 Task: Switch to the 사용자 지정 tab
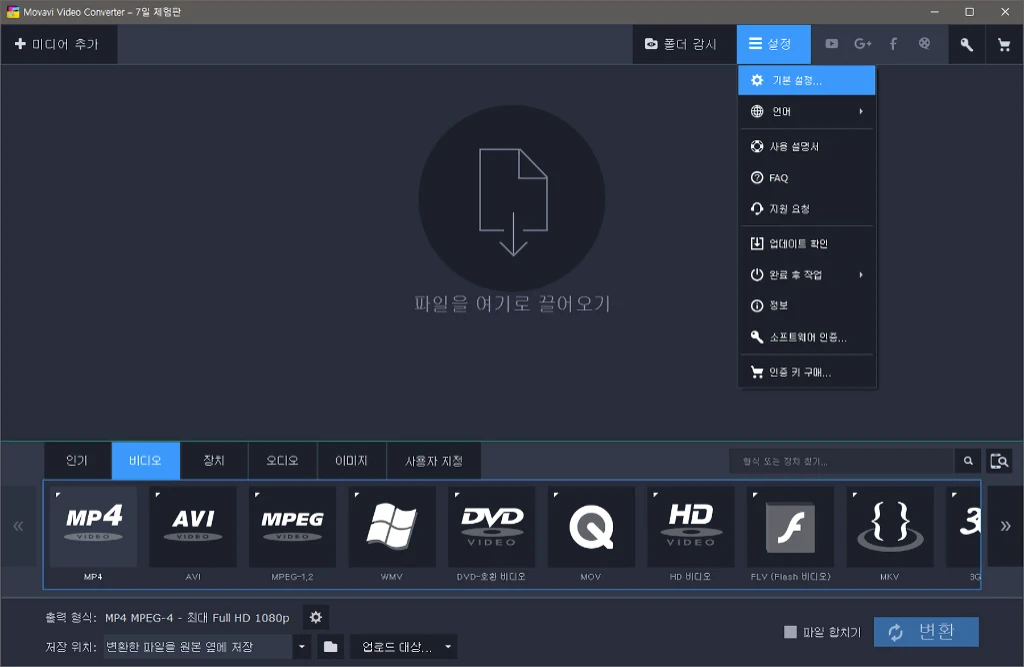tap(434, 461)
